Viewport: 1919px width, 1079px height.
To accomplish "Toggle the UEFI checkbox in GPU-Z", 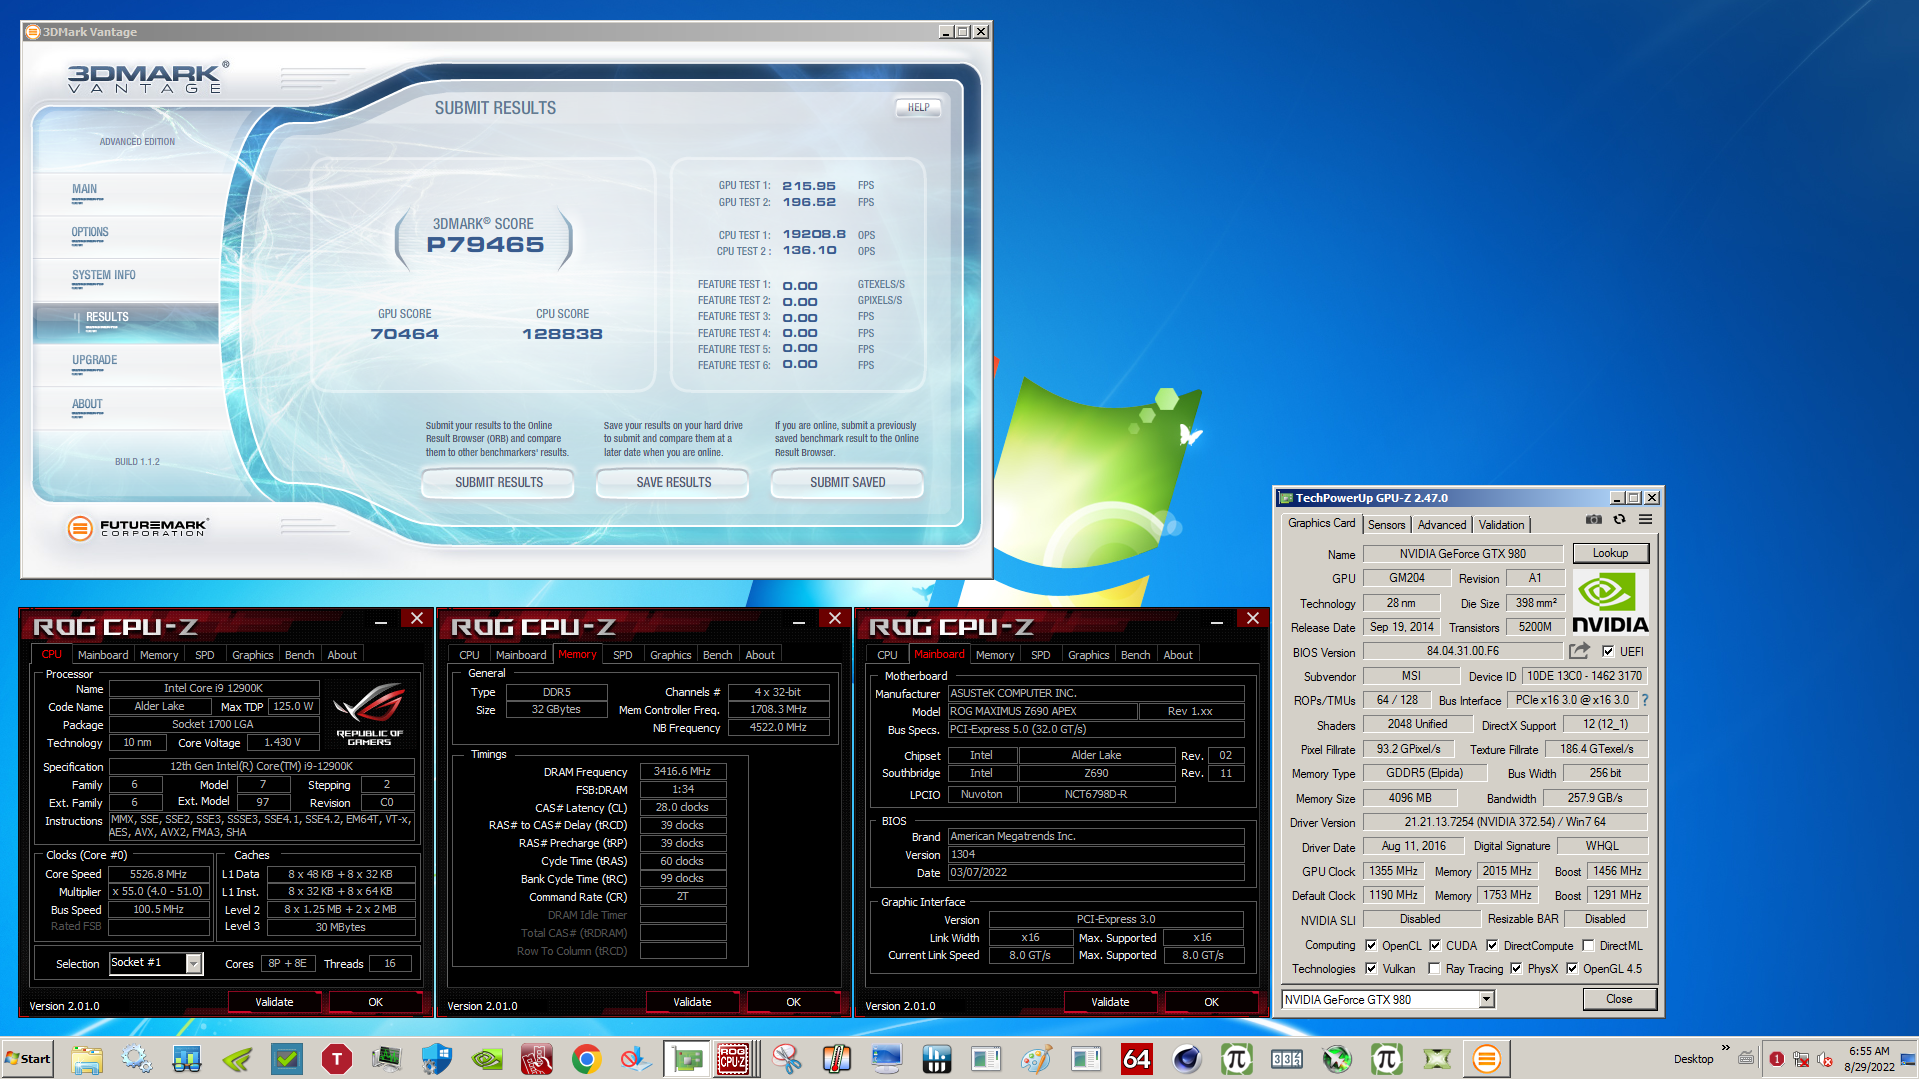I will tap(1608, 651).
